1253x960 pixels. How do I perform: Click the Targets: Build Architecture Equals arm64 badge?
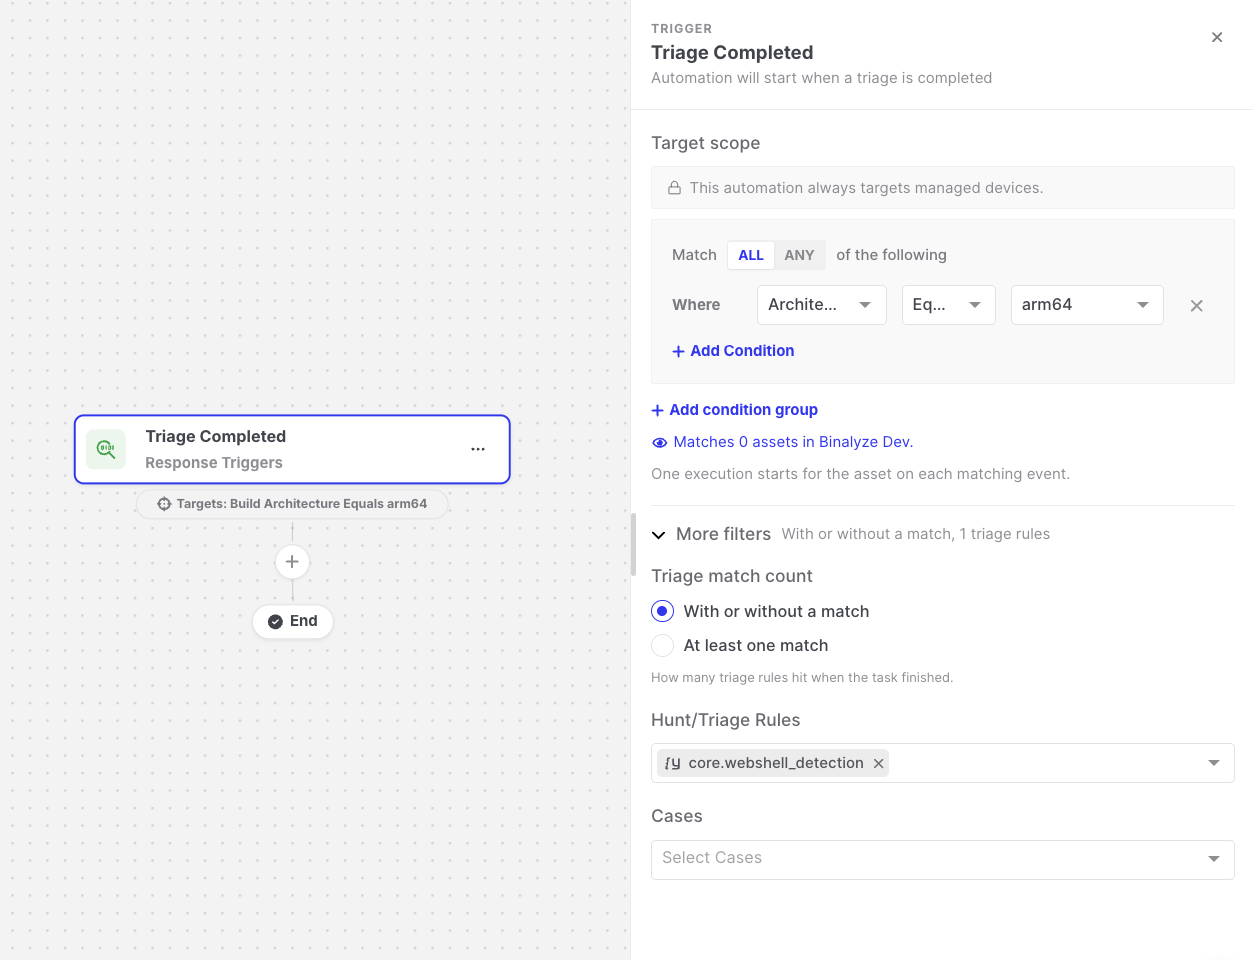click(x=292, y=504)
